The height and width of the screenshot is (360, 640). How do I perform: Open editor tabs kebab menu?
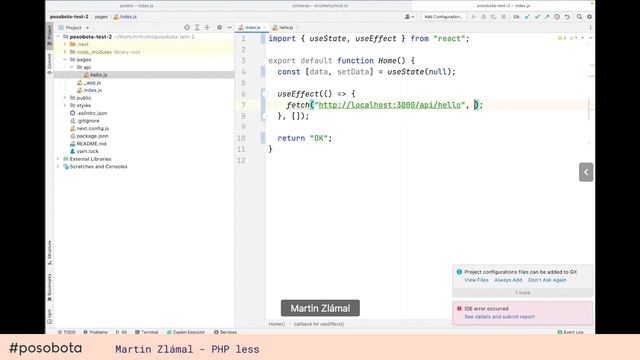[x=590, y=28]
